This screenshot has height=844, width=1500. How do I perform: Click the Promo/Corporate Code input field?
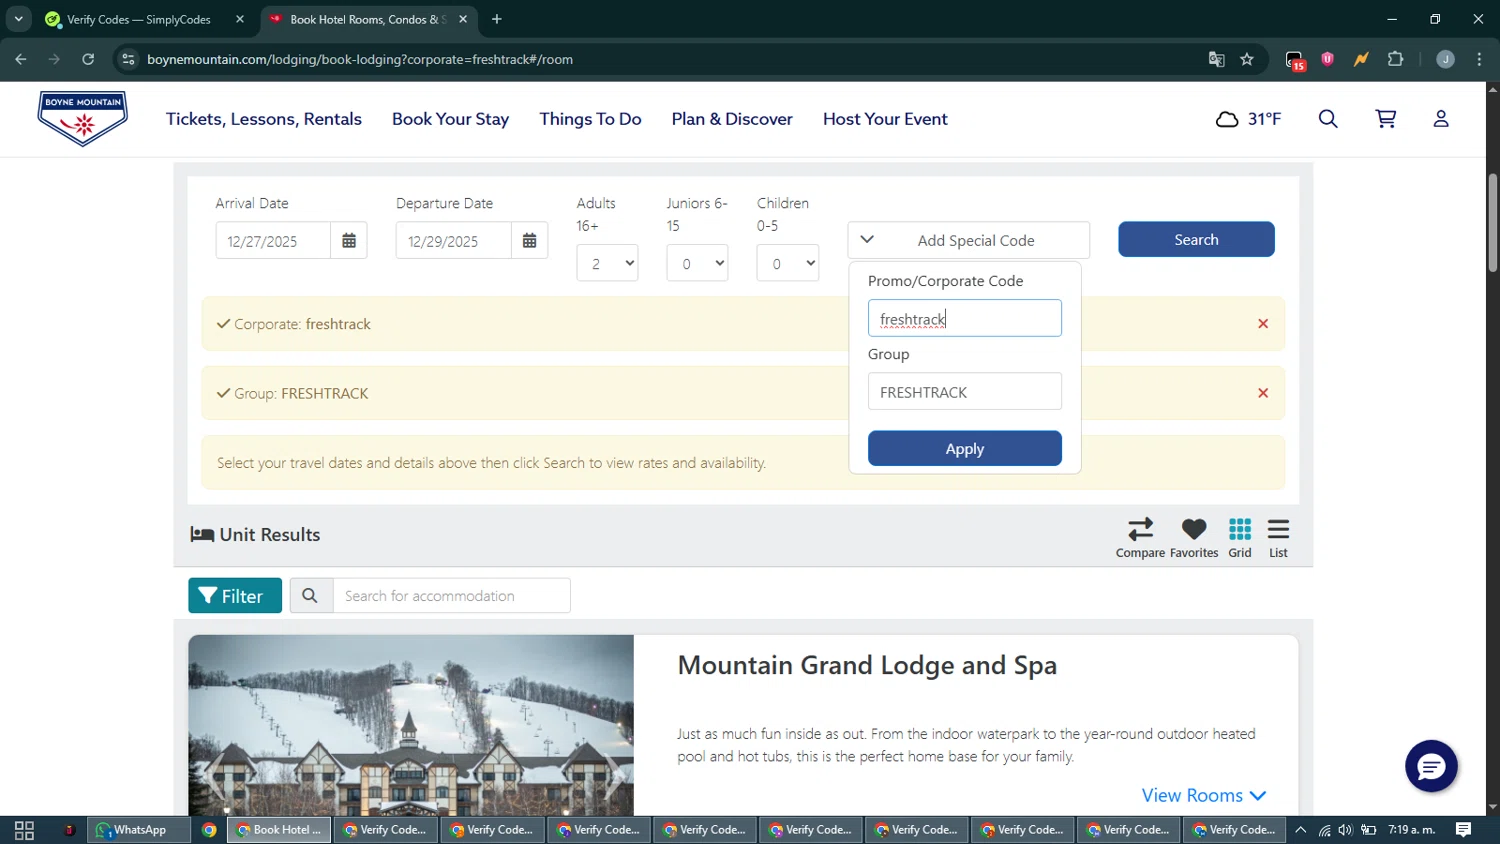(965, 319)
